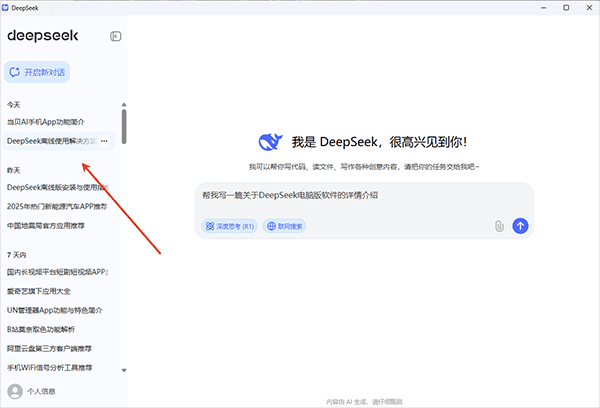This screenshot has width=600, height=408.
Task: Click the DeepSeek whale logo
Action: coord(270,142)
